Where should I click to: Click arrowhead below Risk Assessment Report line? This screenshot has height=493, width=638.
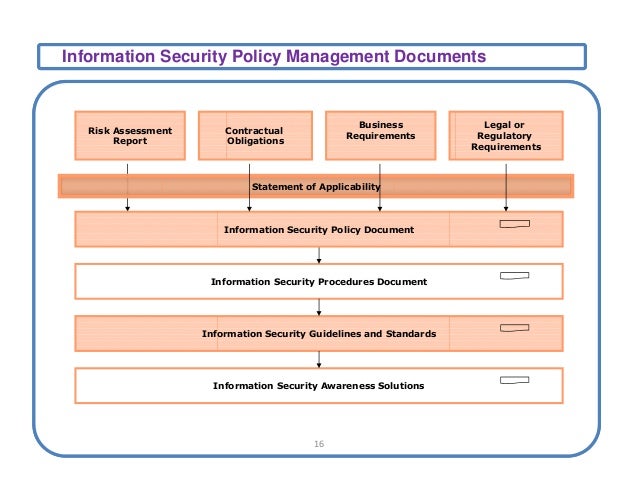(x=127, y=208)
